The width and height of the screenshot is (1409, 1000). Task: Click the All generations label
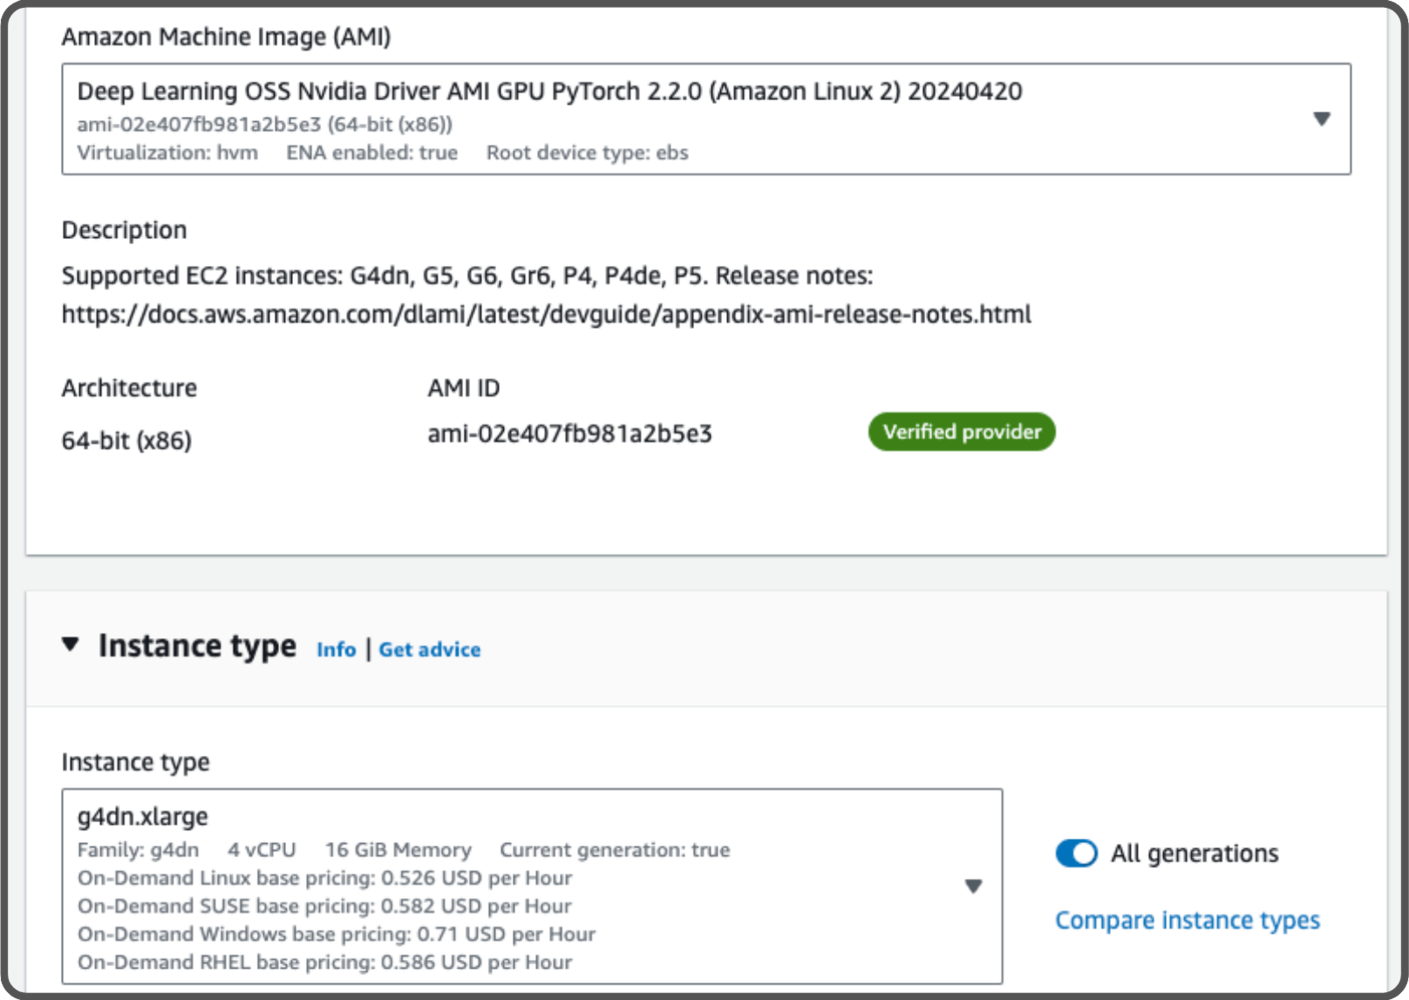[1194, 854]
